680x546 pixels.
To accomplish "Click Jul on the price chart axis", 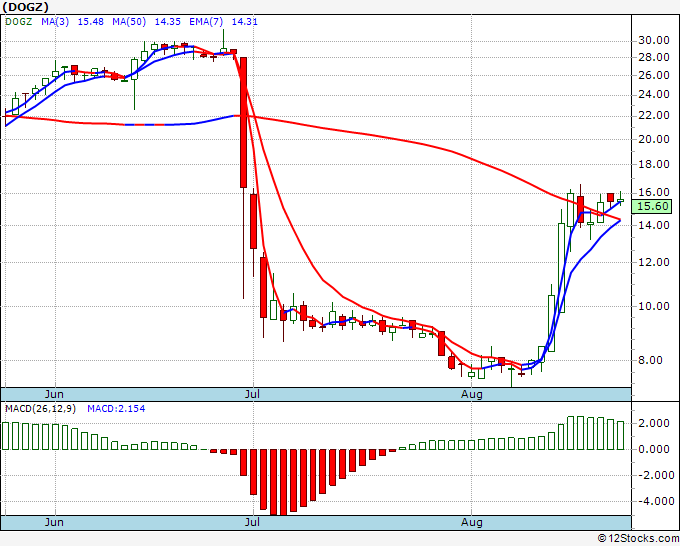I will [x=252, y=394].
